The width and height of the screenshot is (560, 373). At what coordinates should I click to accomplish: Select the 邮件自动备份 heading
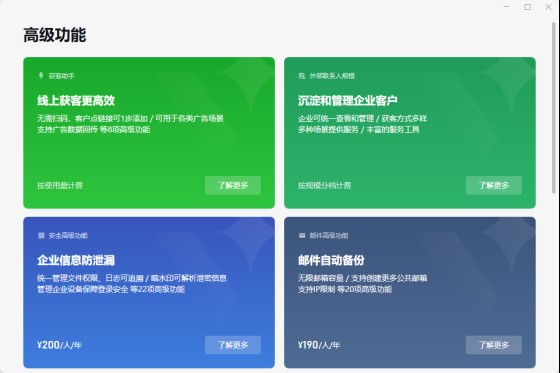click(x=331, y=260)
